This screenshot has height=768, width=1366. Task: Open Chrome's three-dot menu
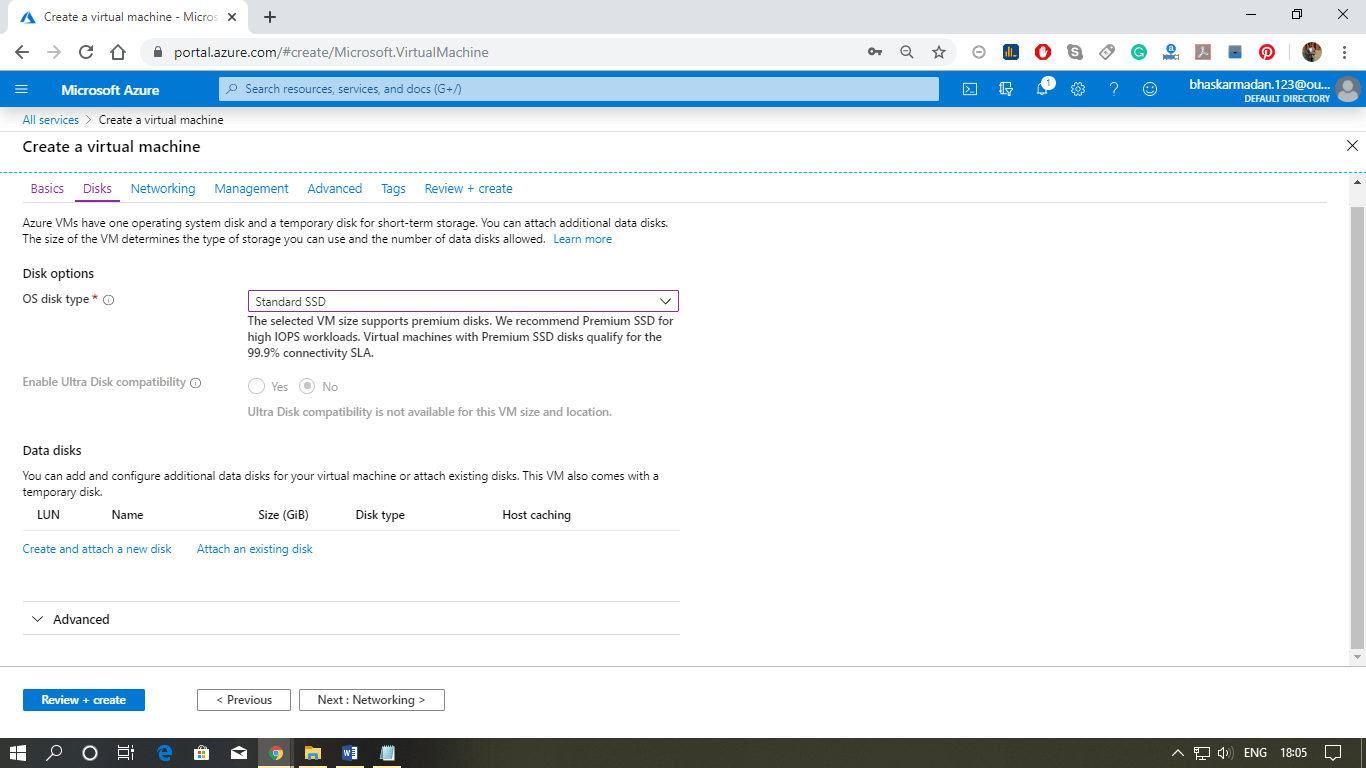pyautogui.click(x=1343, y=50)
